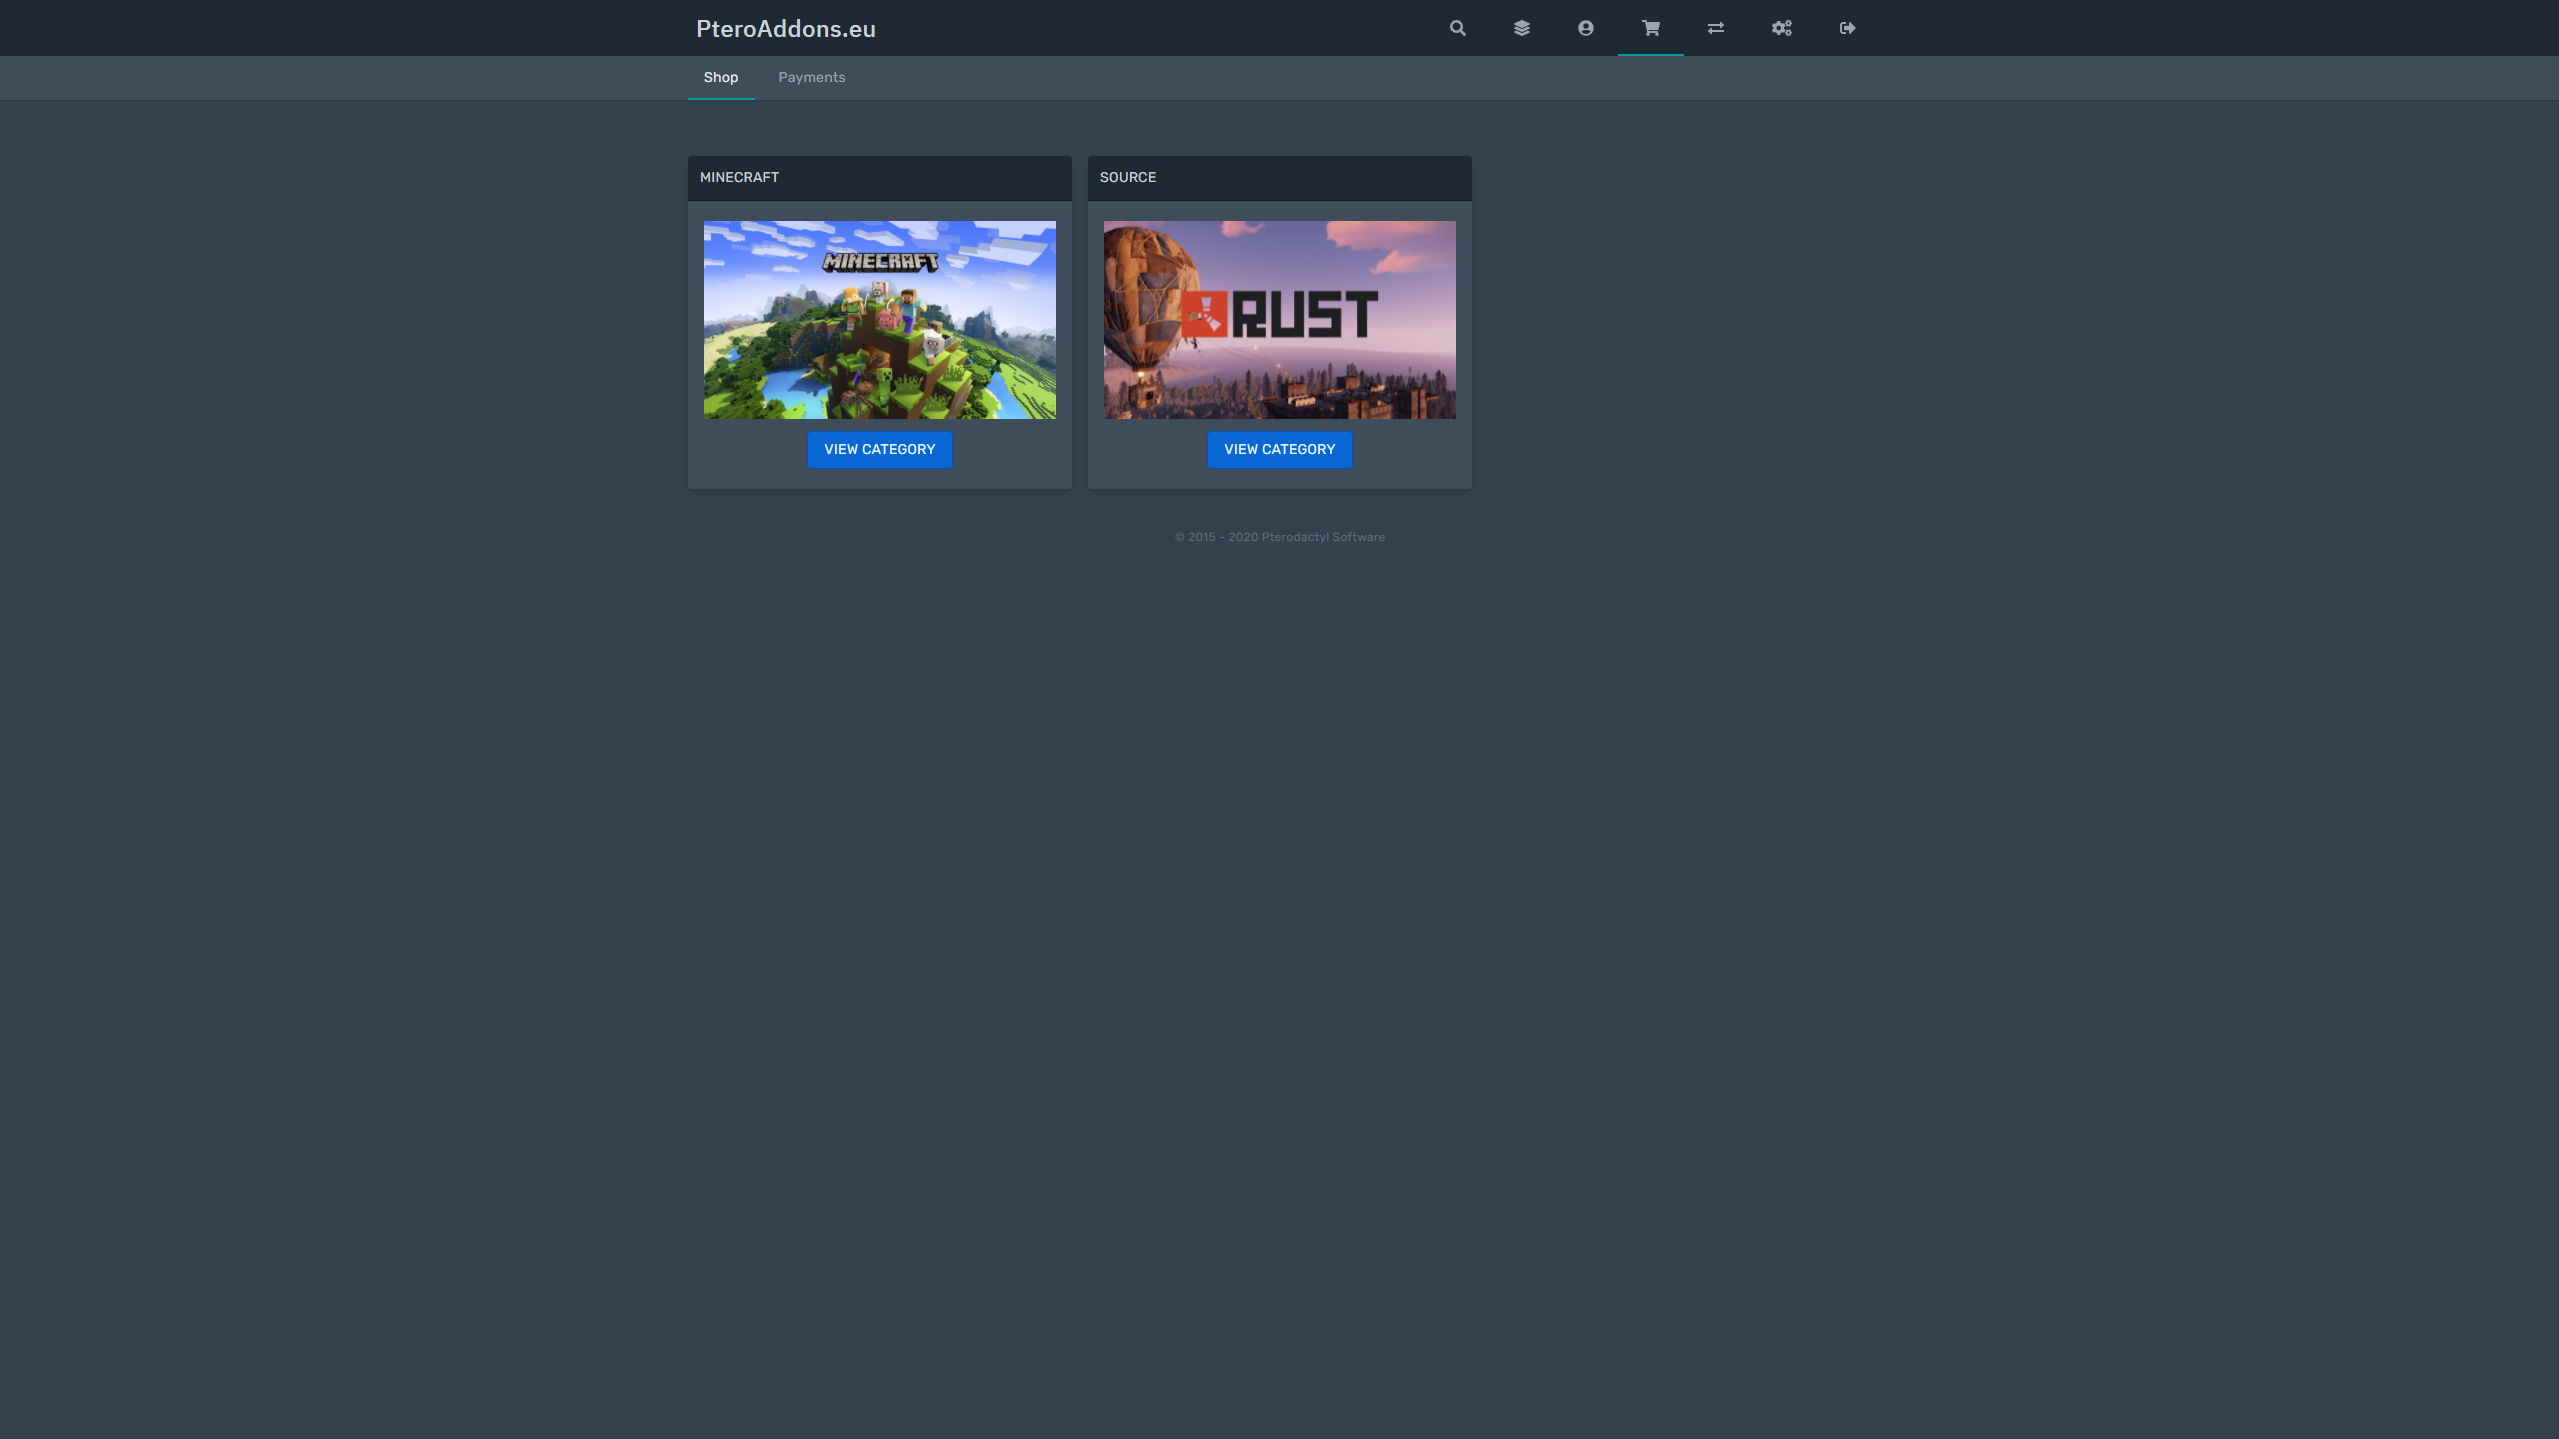Switch to the Payments tab

pyautogui.click(x=811, y=77)
